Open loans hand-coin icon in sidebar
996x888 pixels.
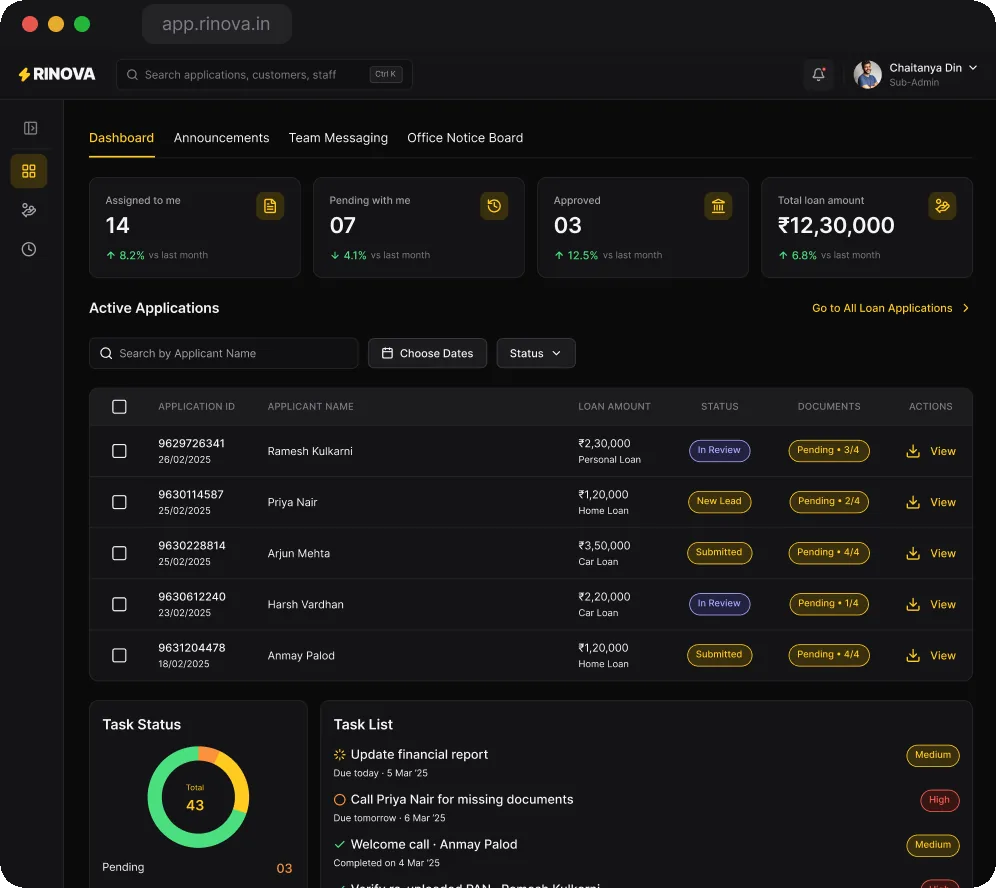(x=29, y=210)
